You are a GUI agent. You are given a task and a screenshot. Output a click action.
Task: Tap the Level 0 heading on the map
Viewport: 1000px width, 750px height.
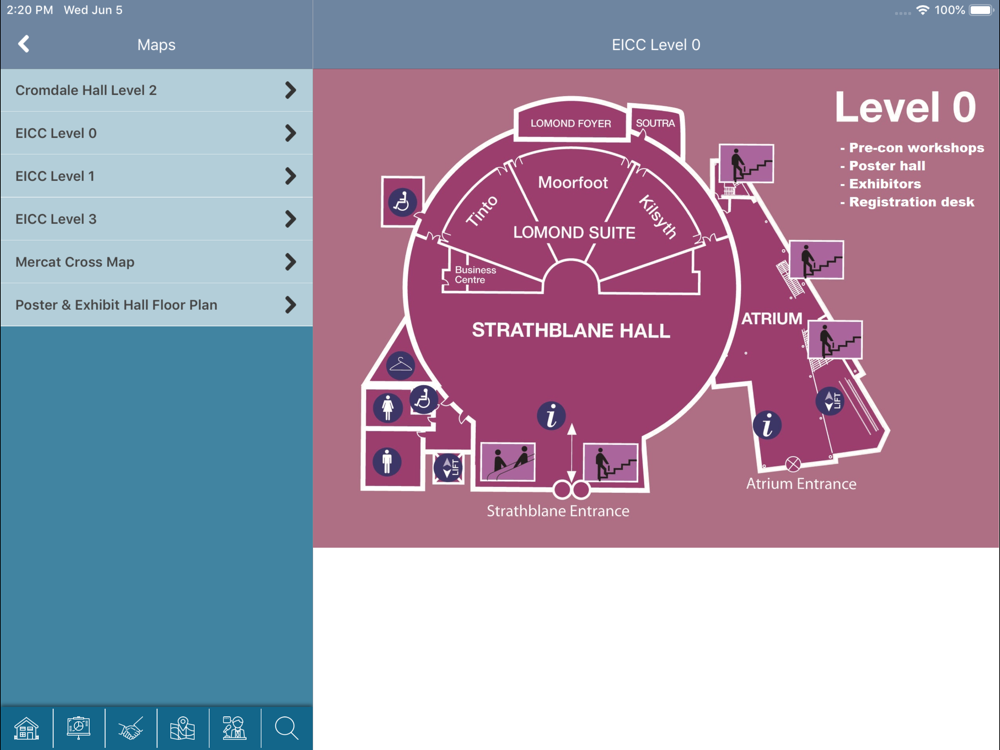[906, 107]
